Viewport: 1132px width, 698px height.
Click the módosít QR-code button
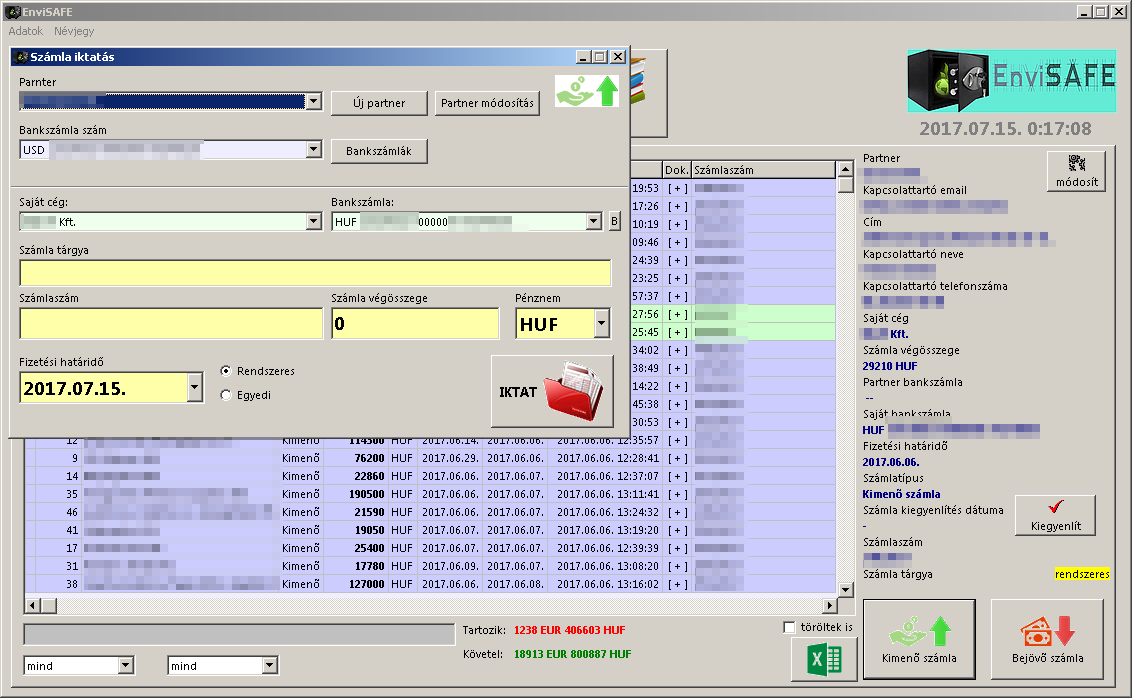(1076, 171)
